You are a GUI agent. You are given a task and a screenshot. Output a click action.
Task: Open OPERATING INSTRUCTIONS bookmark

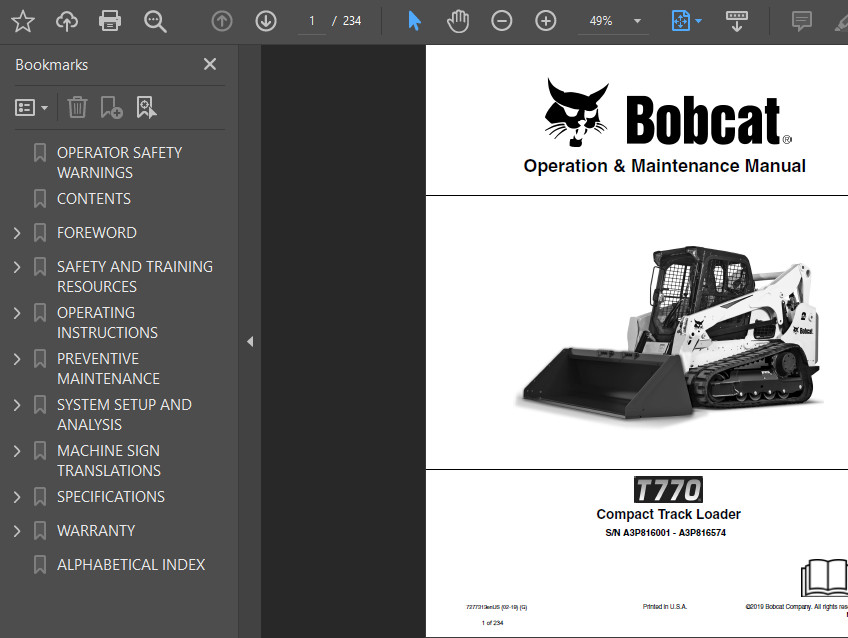click(107, 322)
